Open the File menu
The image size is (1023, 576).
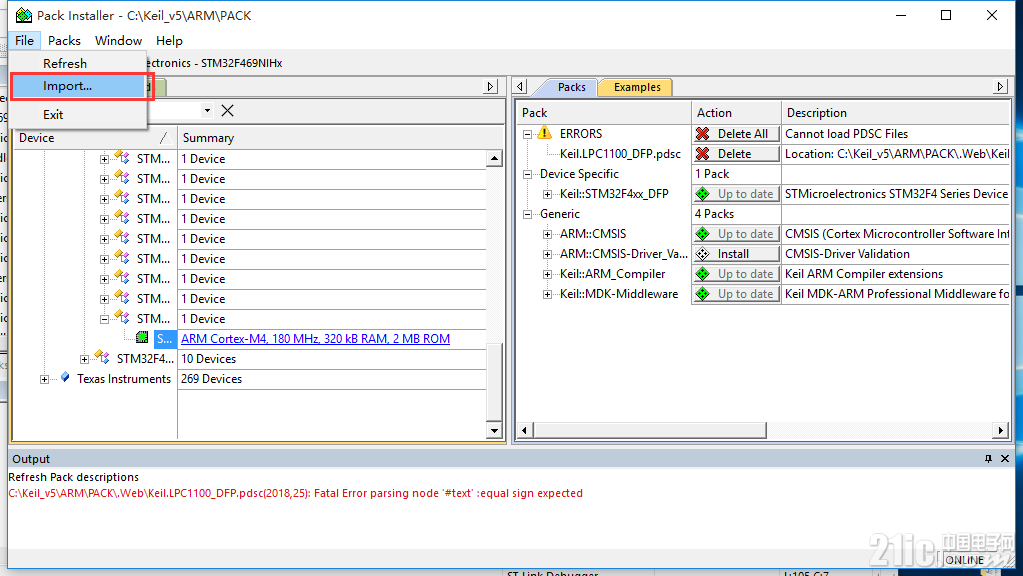25,40
